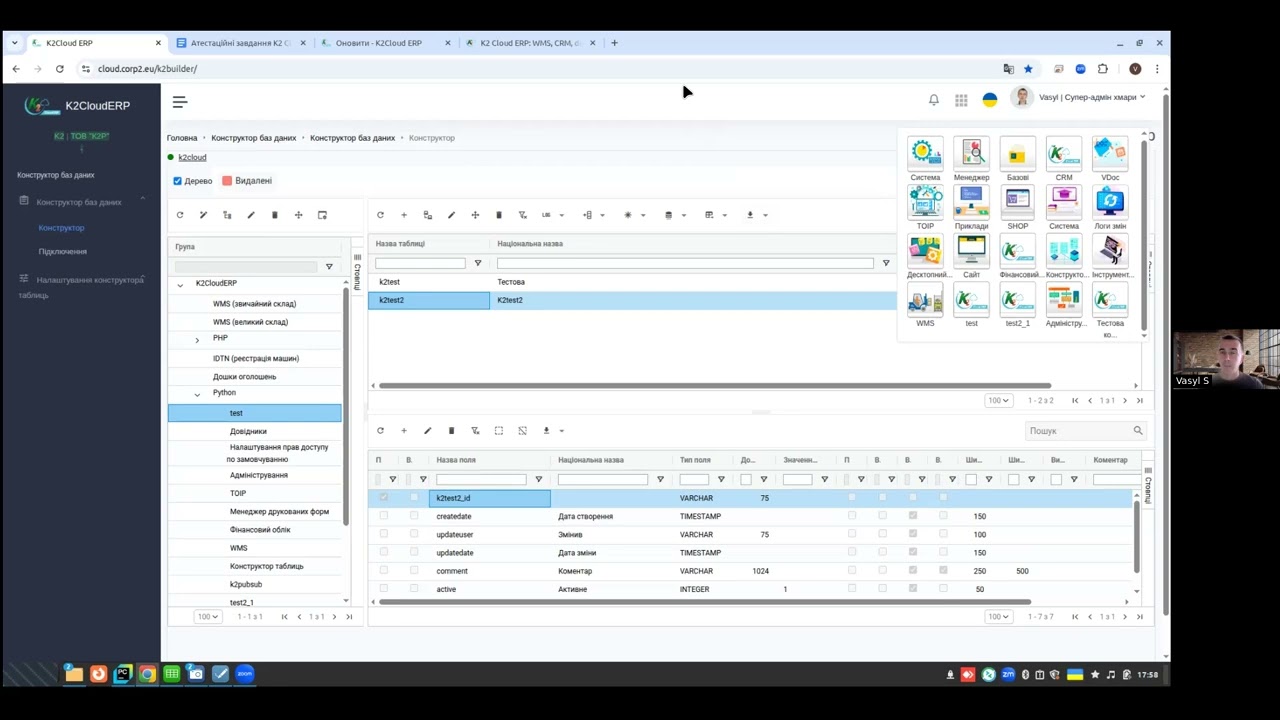This screenshot has width=1280, height=720.
Task: Open Налаштування конструктора таблиць sidebar item
Action: coord(80,287)
